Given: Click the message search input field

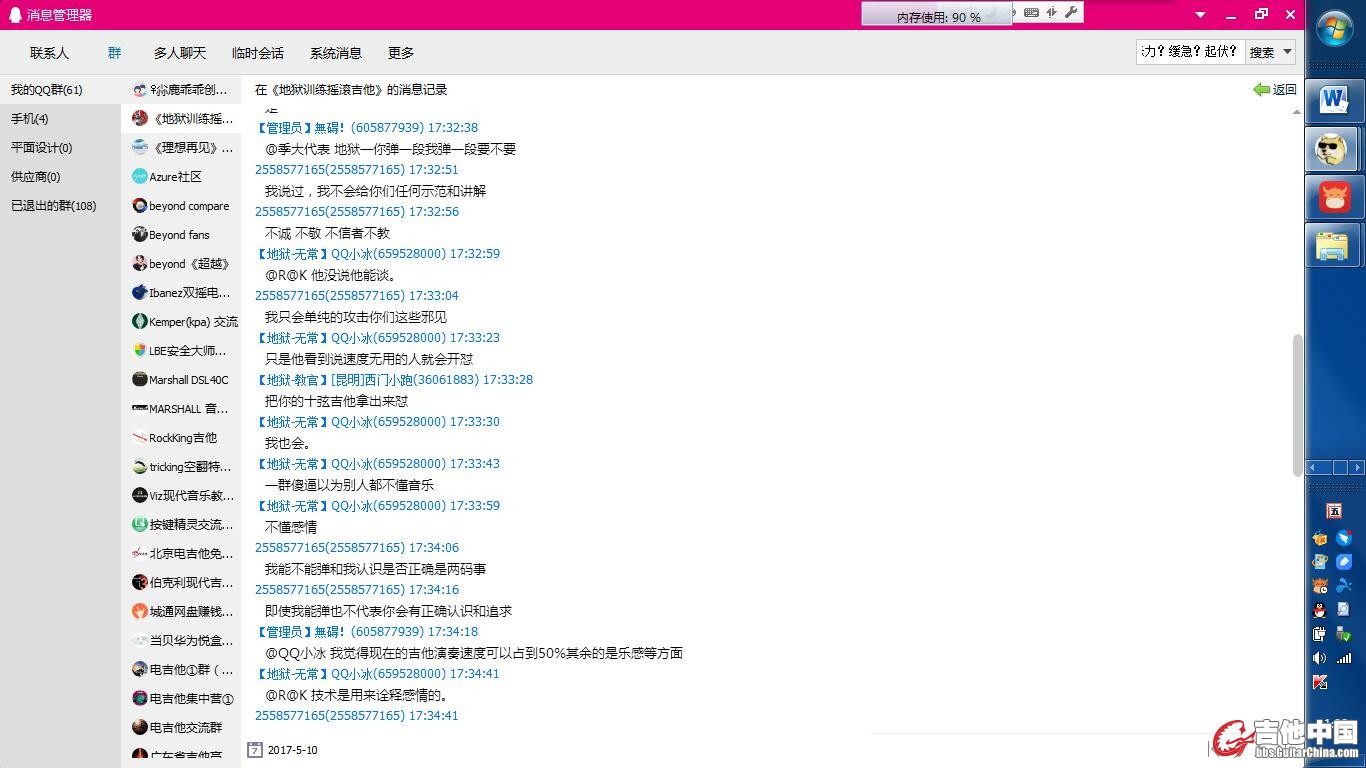Looking at the screenshot, I should (1189, 52).
